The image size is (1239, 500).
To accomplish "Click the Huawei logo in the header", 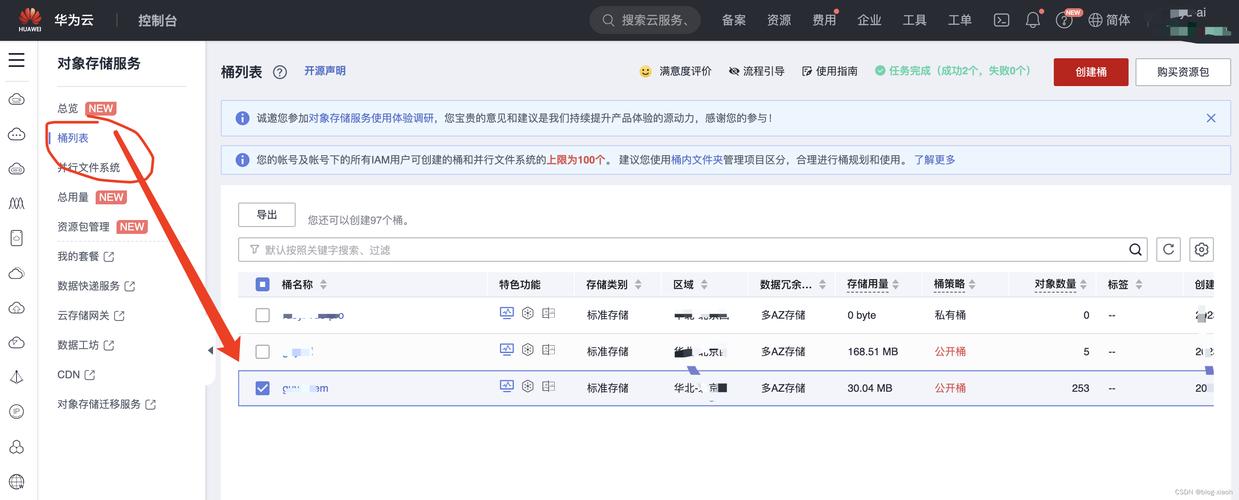I will (29, 20).
